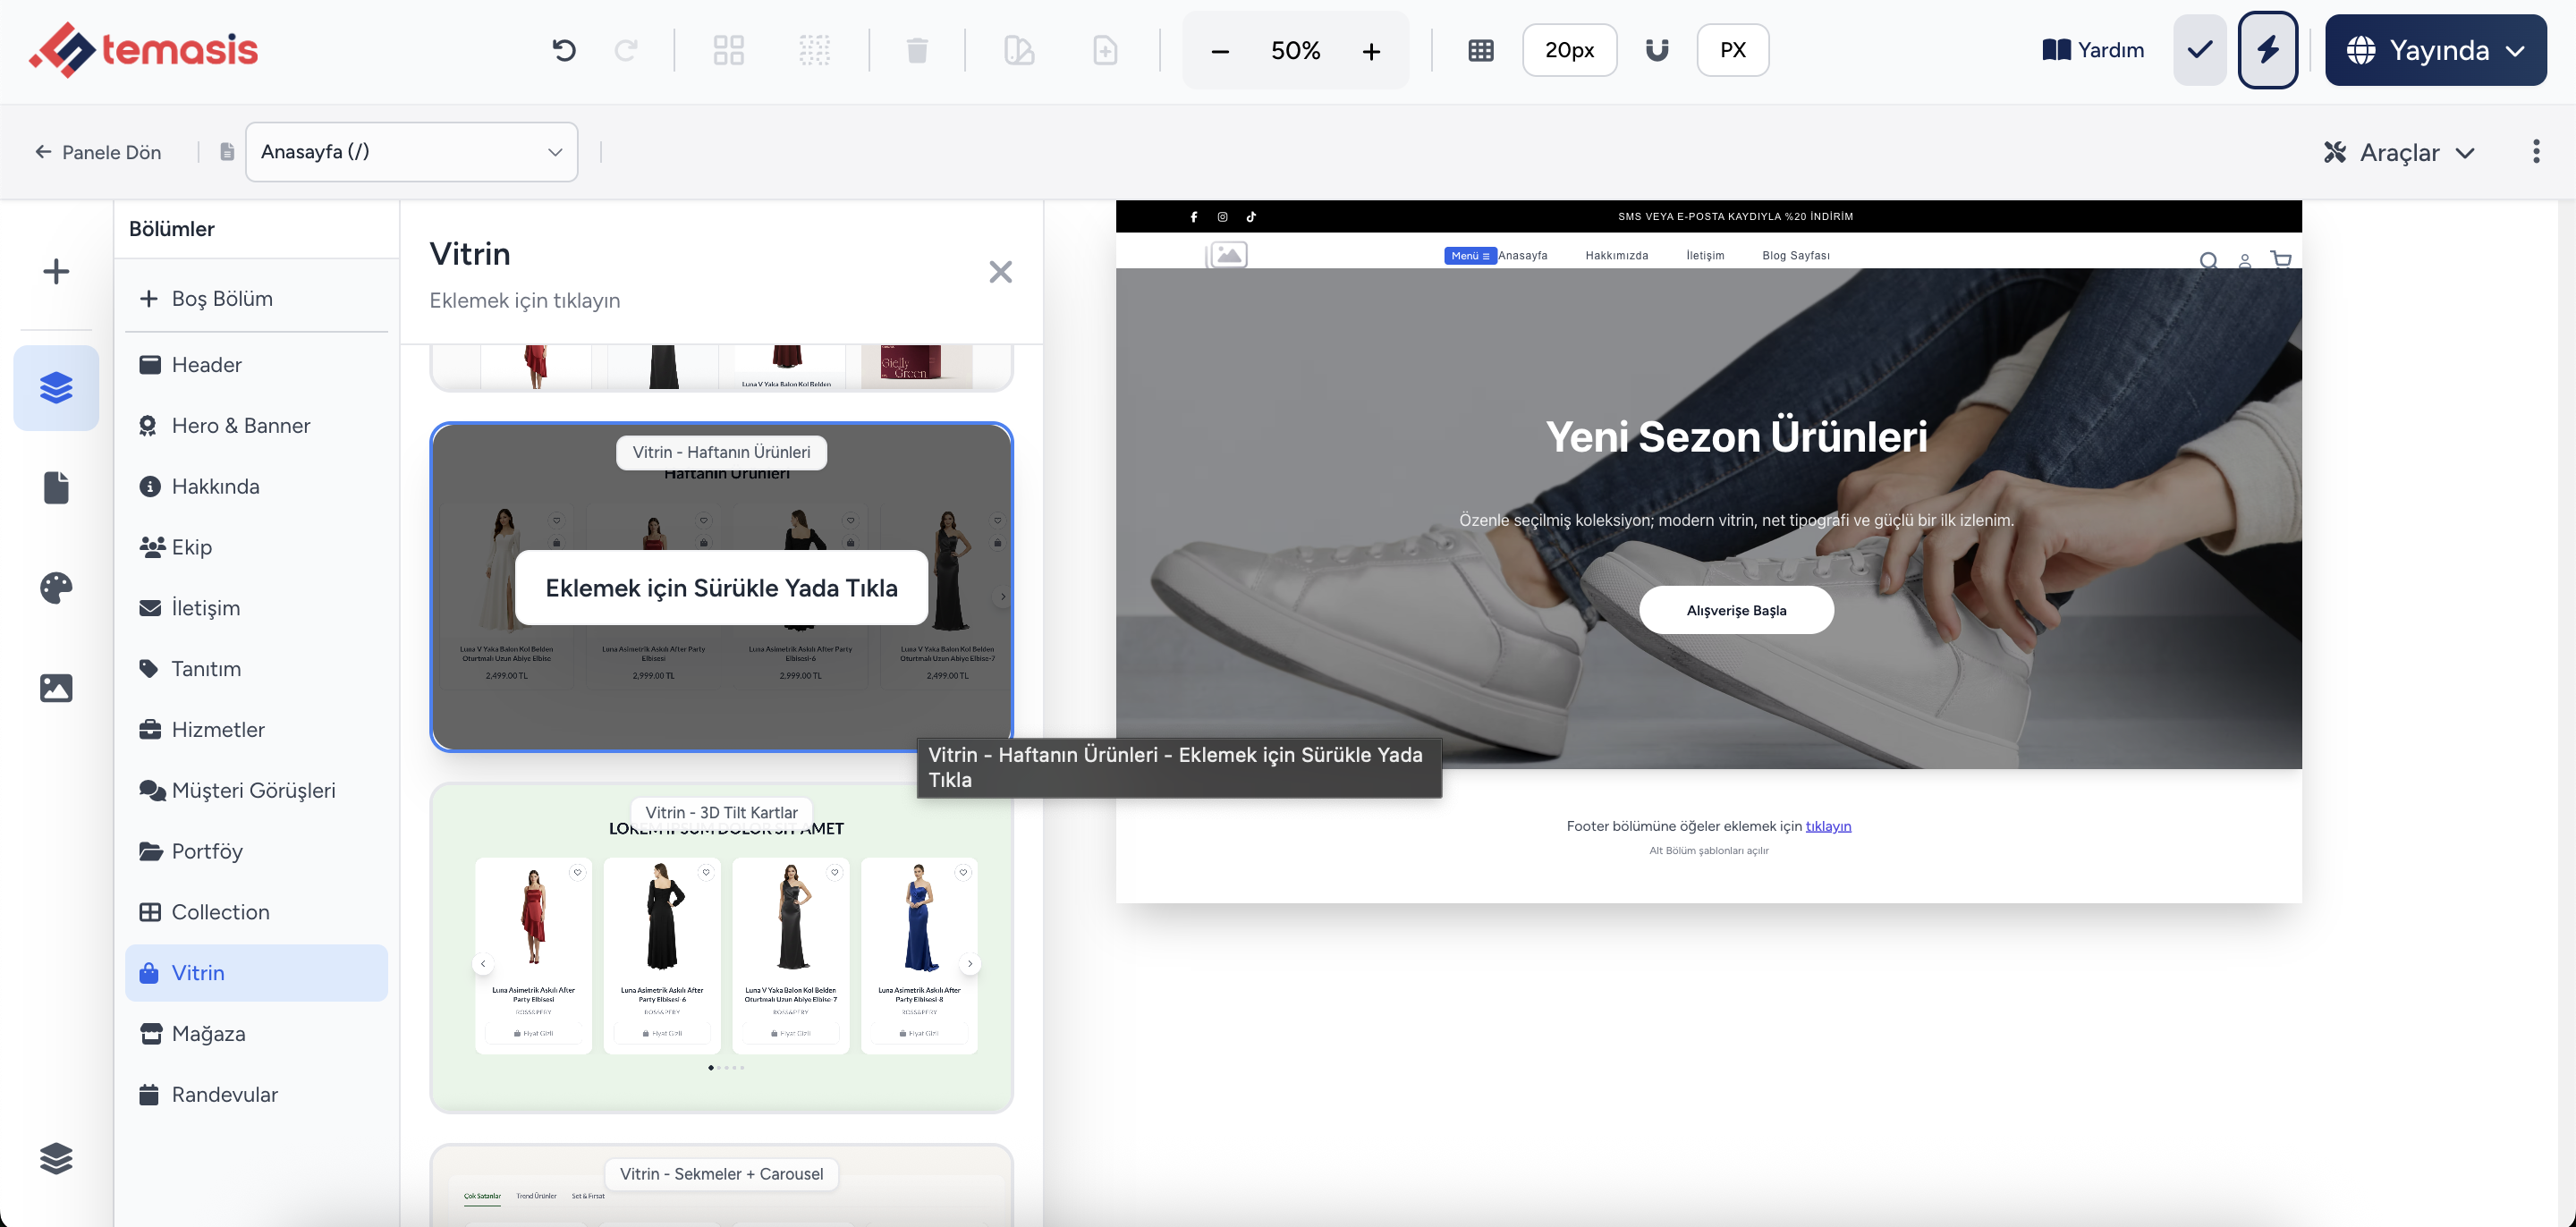The image size is (2576, 1227).
Task: Select Hizmetler section category
Action: (256, 730)
